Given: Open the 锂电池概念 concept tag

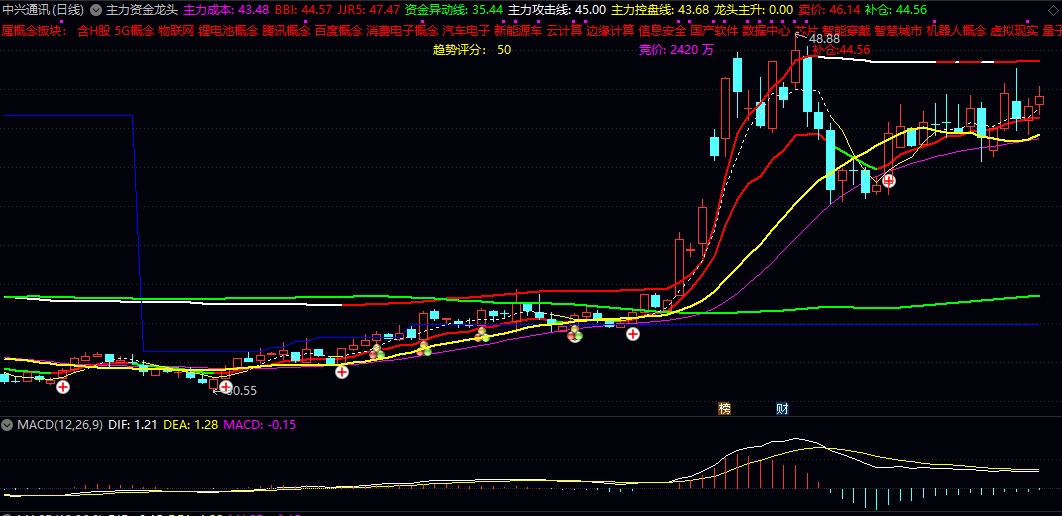Looking at the screenshot, I should point(228,30).
